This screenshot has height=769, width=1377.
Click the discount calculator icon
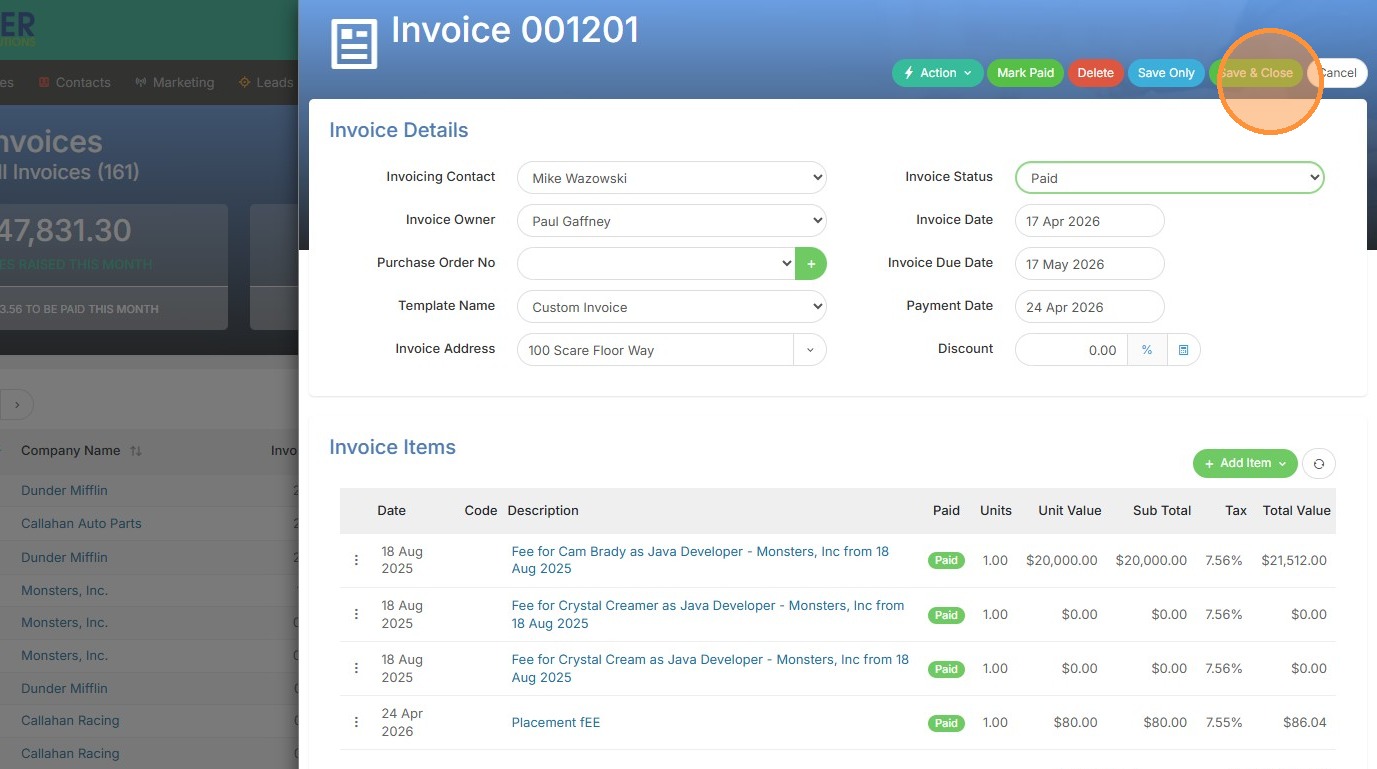[1183, 350]
